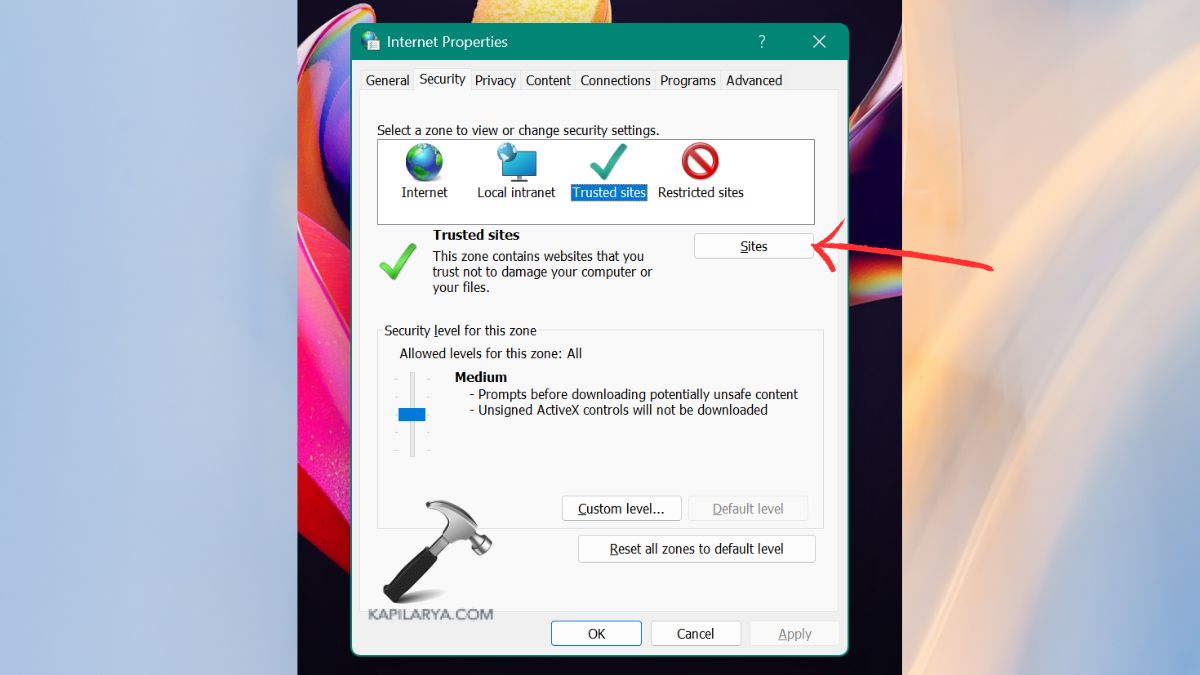Confirm changes with the OK button

pos(596,633)
